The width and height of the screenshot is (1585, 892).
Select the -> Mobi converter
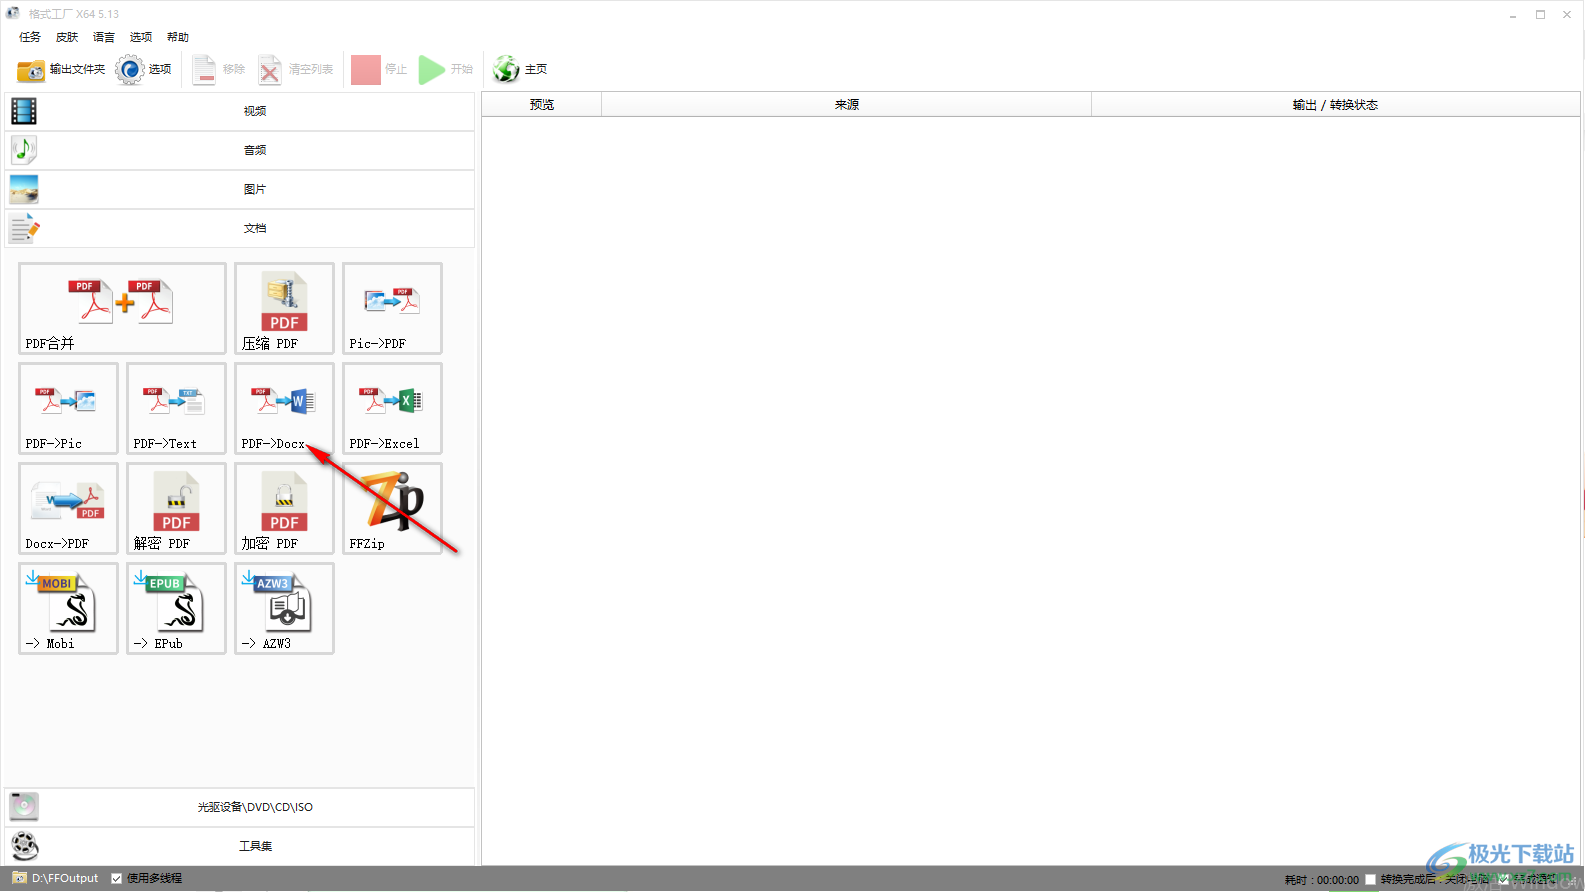(68, 608)
